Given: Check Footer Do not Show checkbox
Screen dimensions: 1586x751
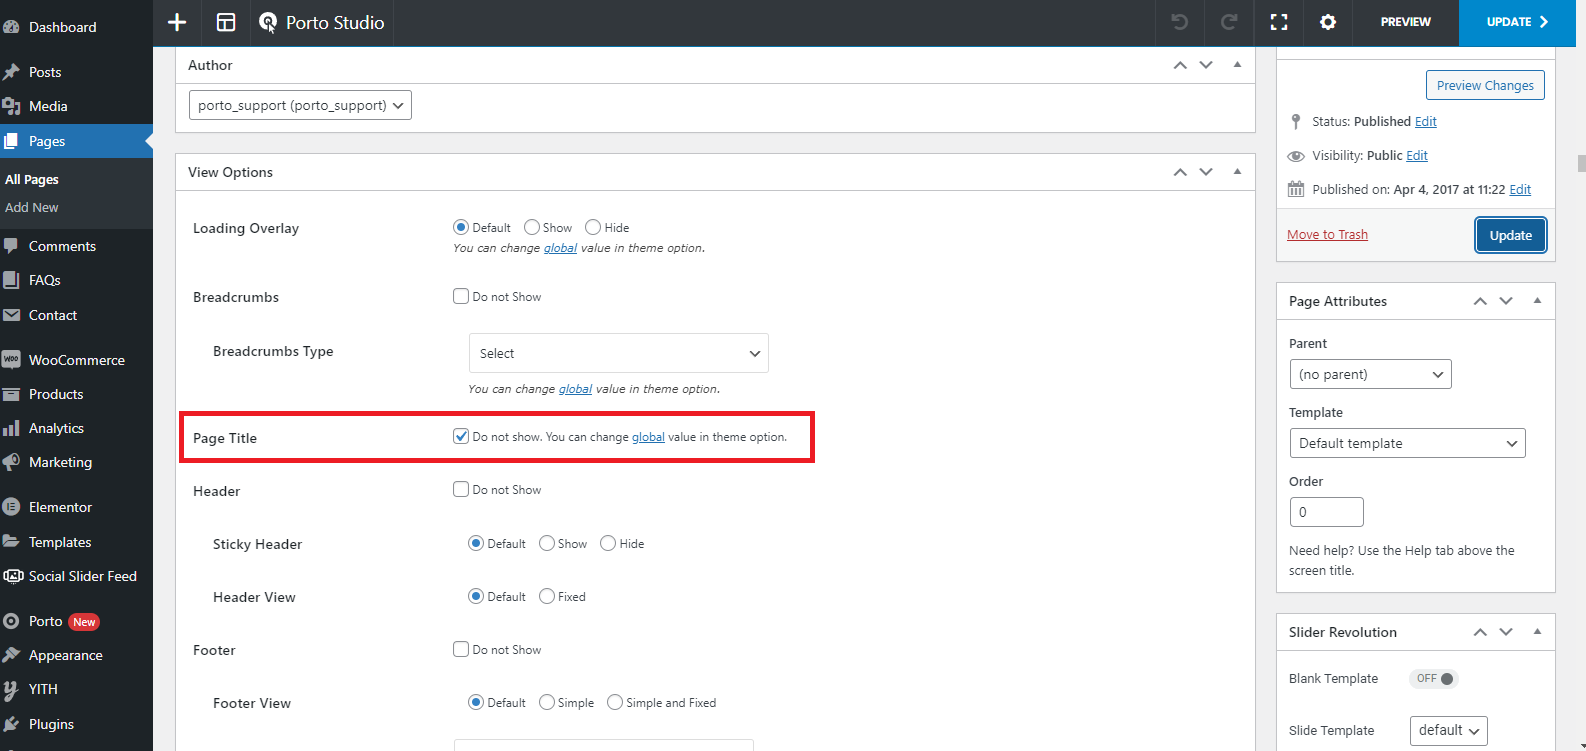Looking at the screenshot, I should click(x=461, y=649).
